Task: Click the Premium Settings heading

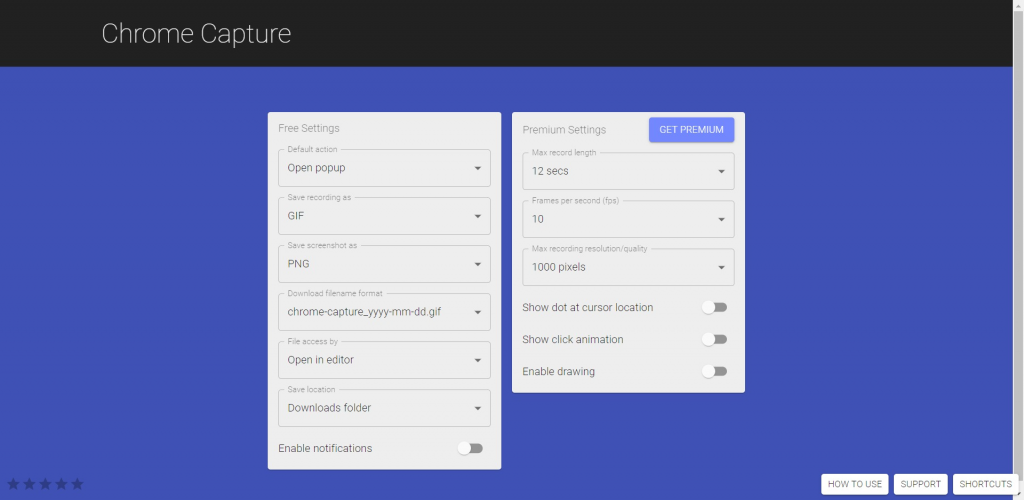Action: (564, 130)
